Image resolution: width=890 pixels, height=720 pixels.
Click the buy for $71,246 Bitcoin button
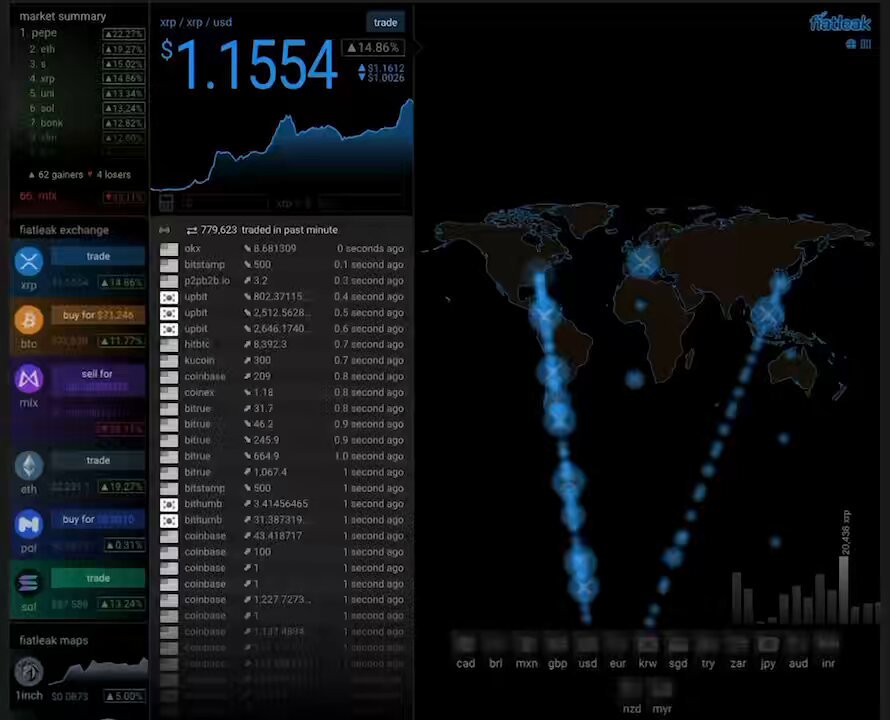point(98,315)
